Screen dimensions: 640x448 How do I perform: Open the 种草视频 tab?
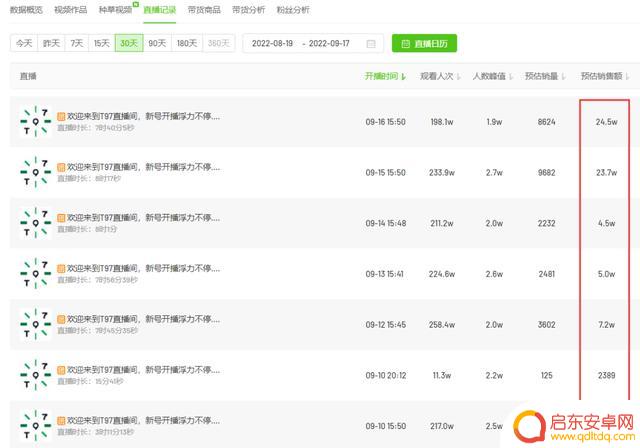(x=116, y=10)
